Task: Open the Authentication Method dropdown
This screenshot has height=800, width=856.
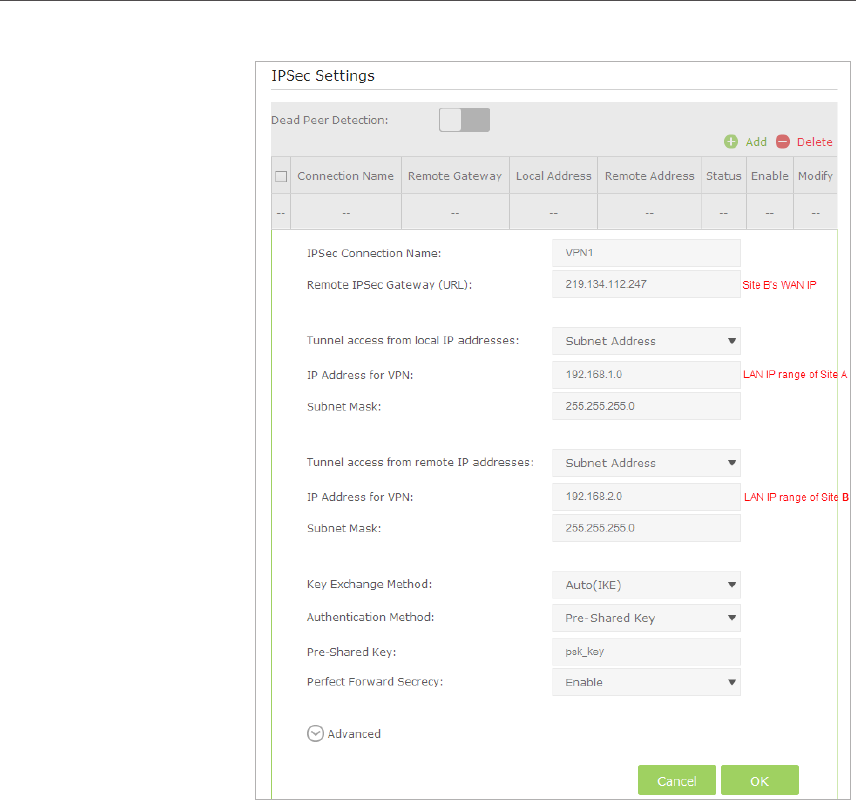Action: tap(646, 618)
